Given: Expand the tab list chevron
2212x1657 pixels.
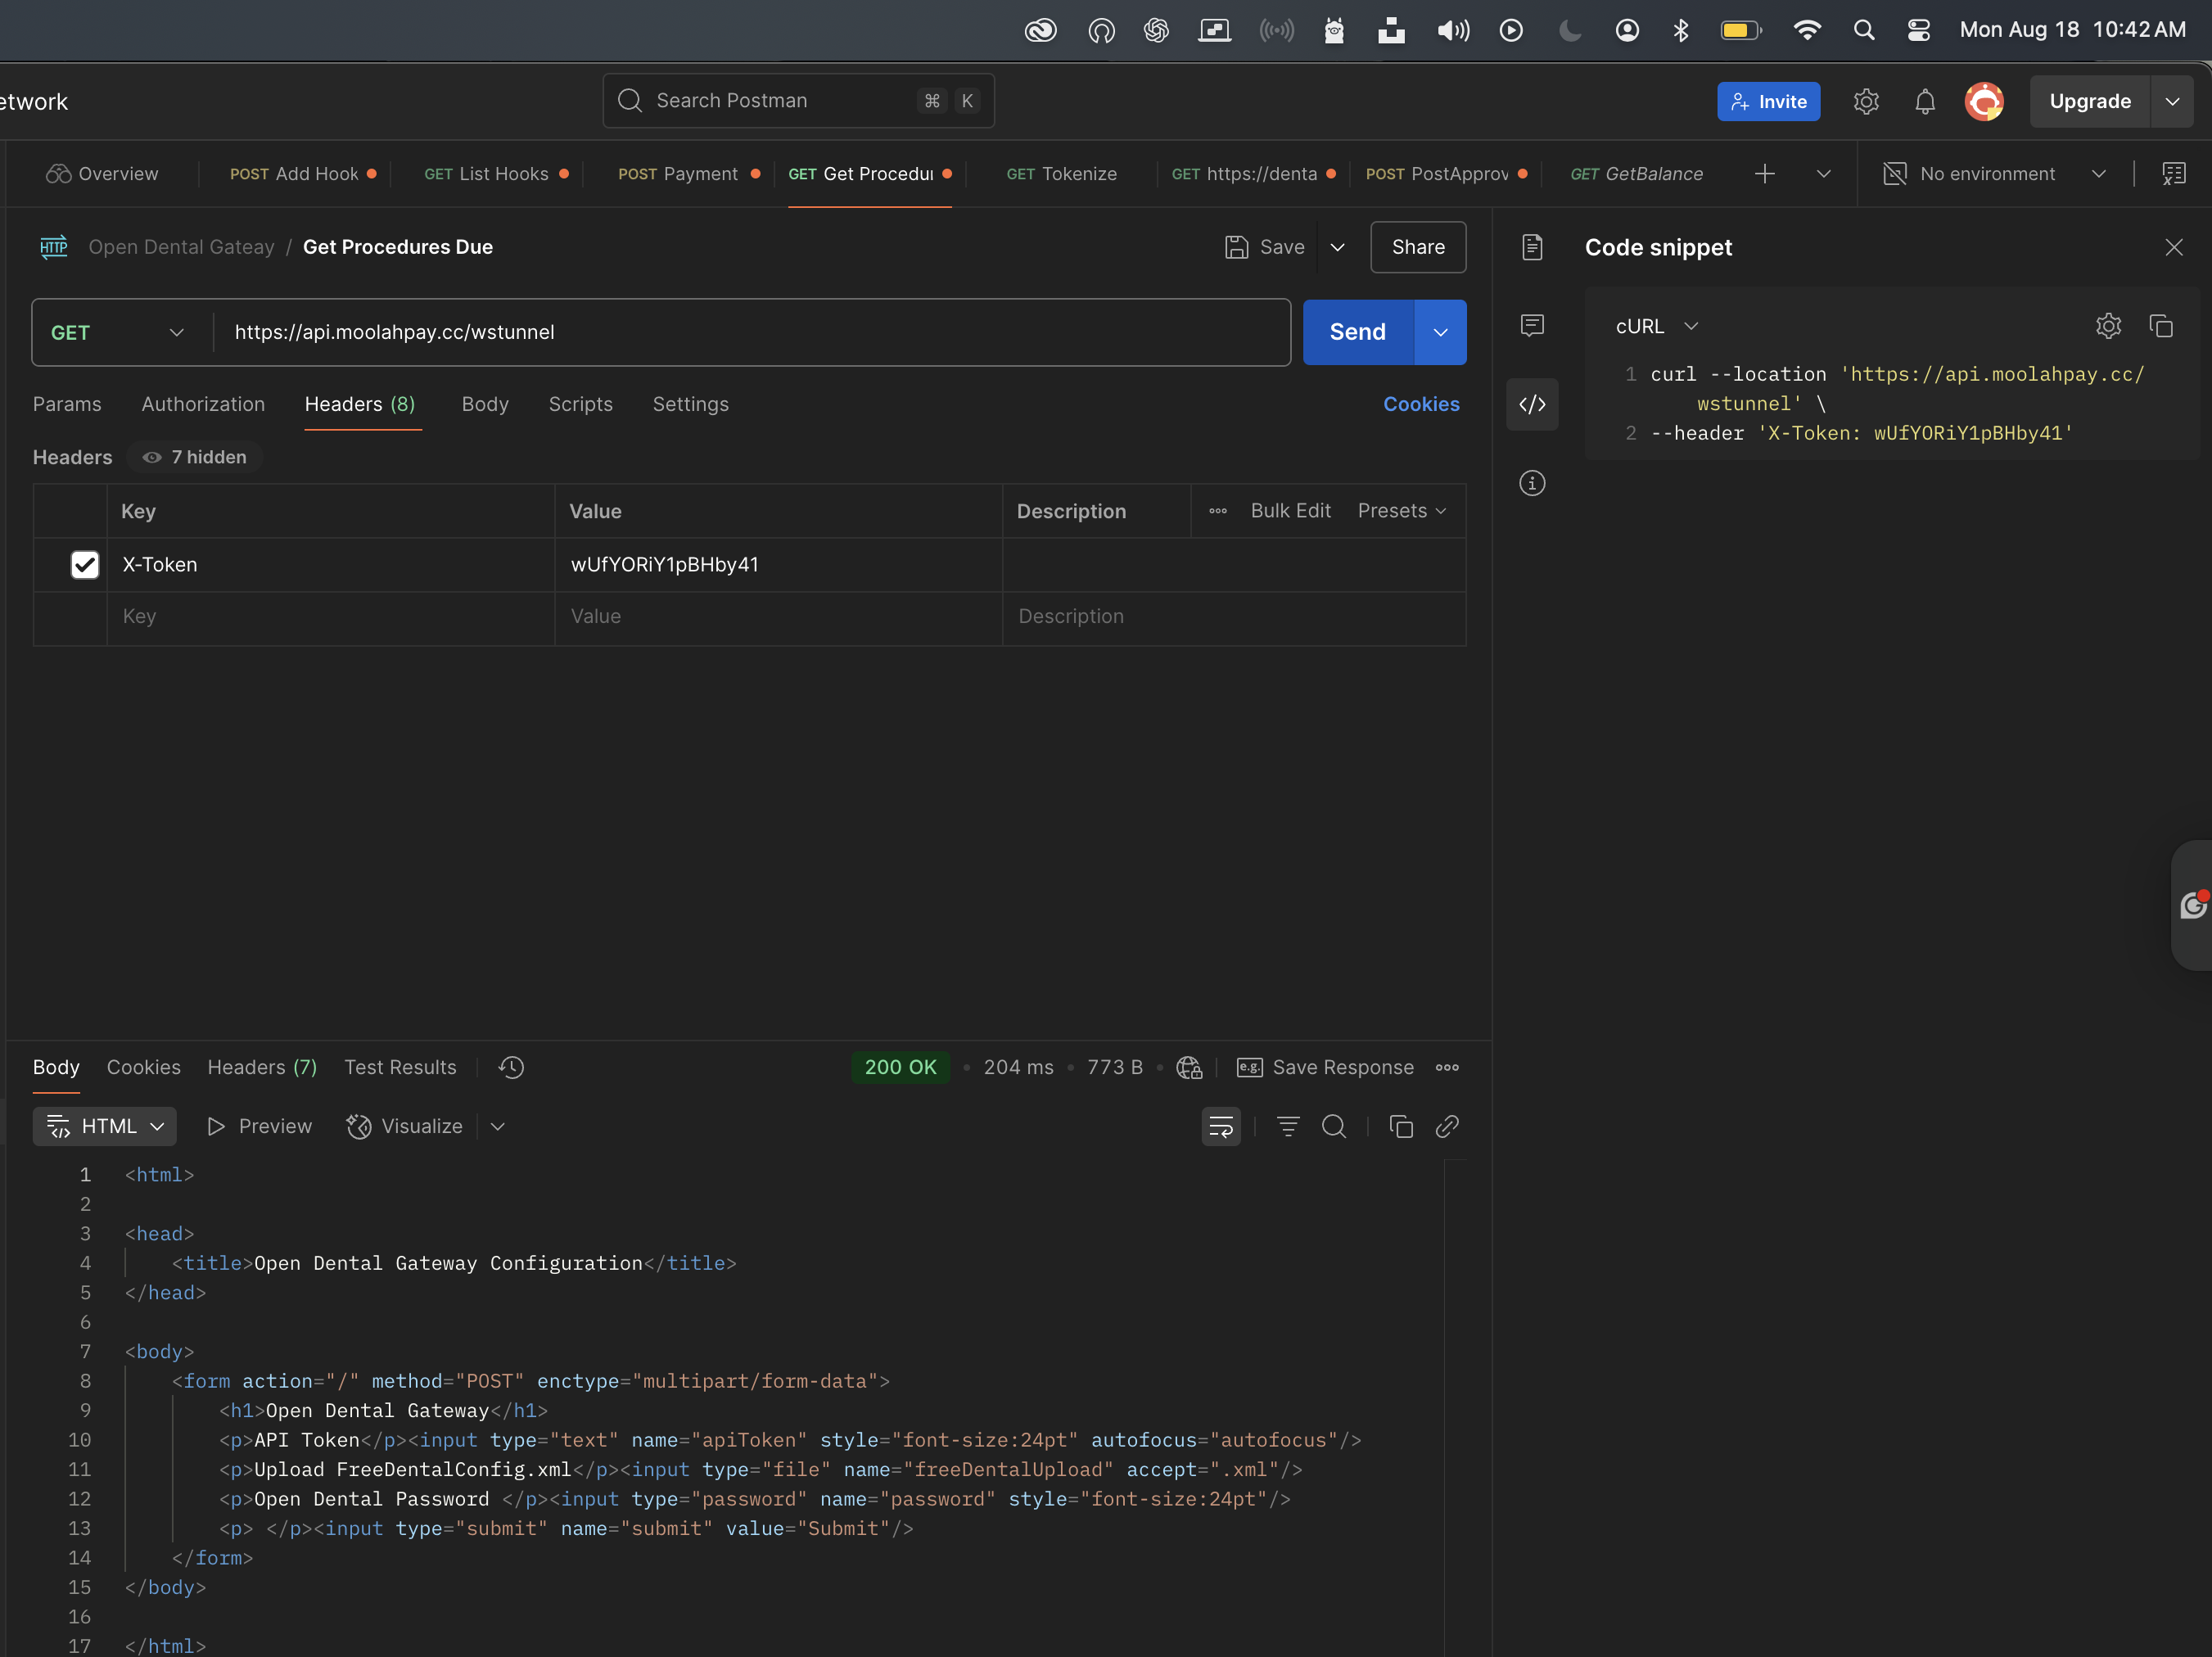Looking at the screenshot, I should point(1824,173).
